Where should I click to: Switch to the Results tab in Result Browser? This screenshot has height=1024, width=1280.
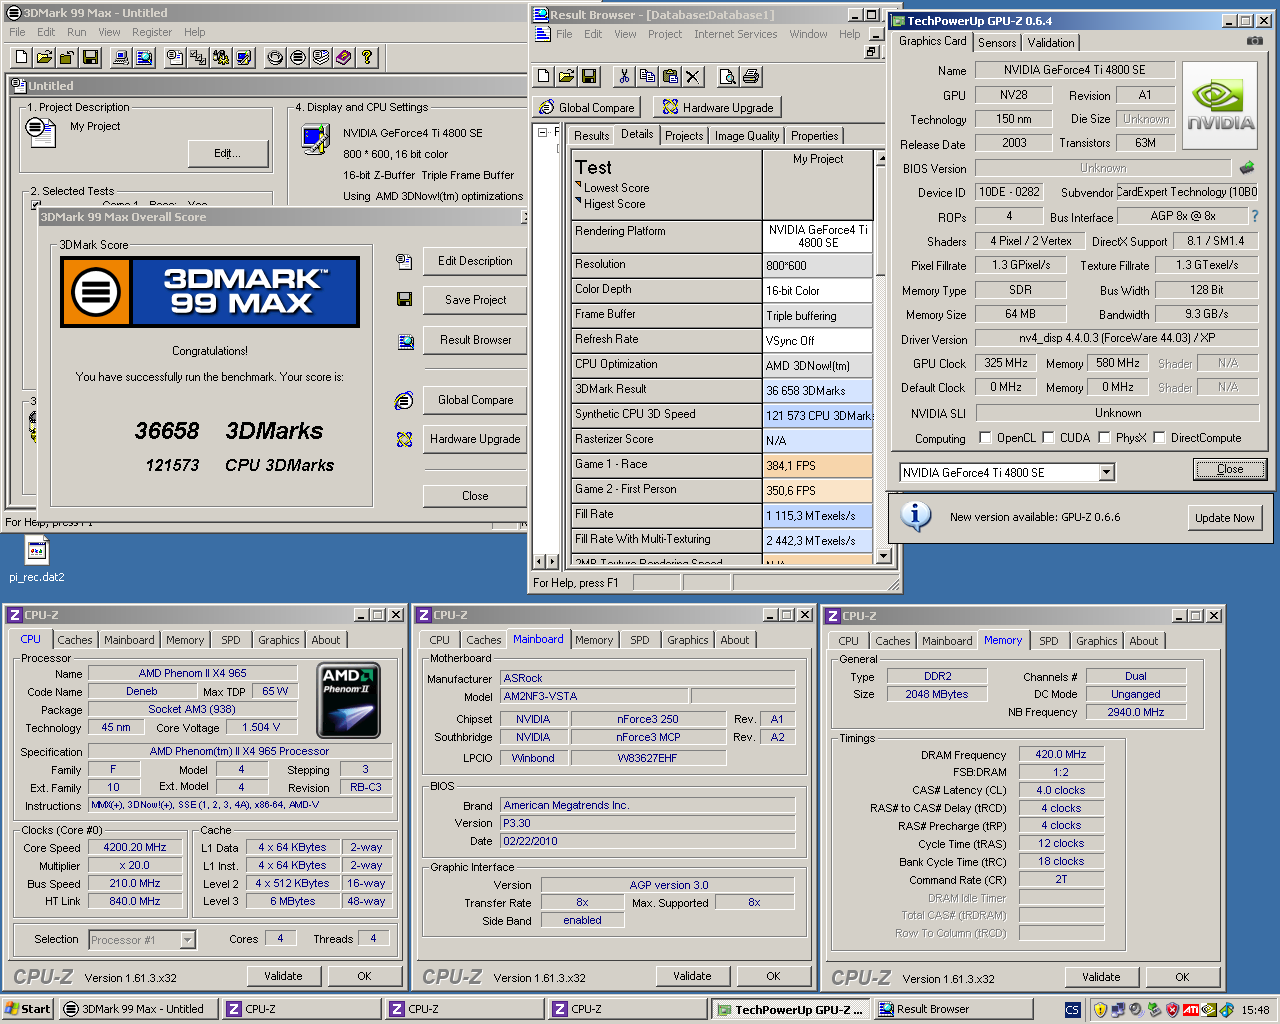[591, 136]
